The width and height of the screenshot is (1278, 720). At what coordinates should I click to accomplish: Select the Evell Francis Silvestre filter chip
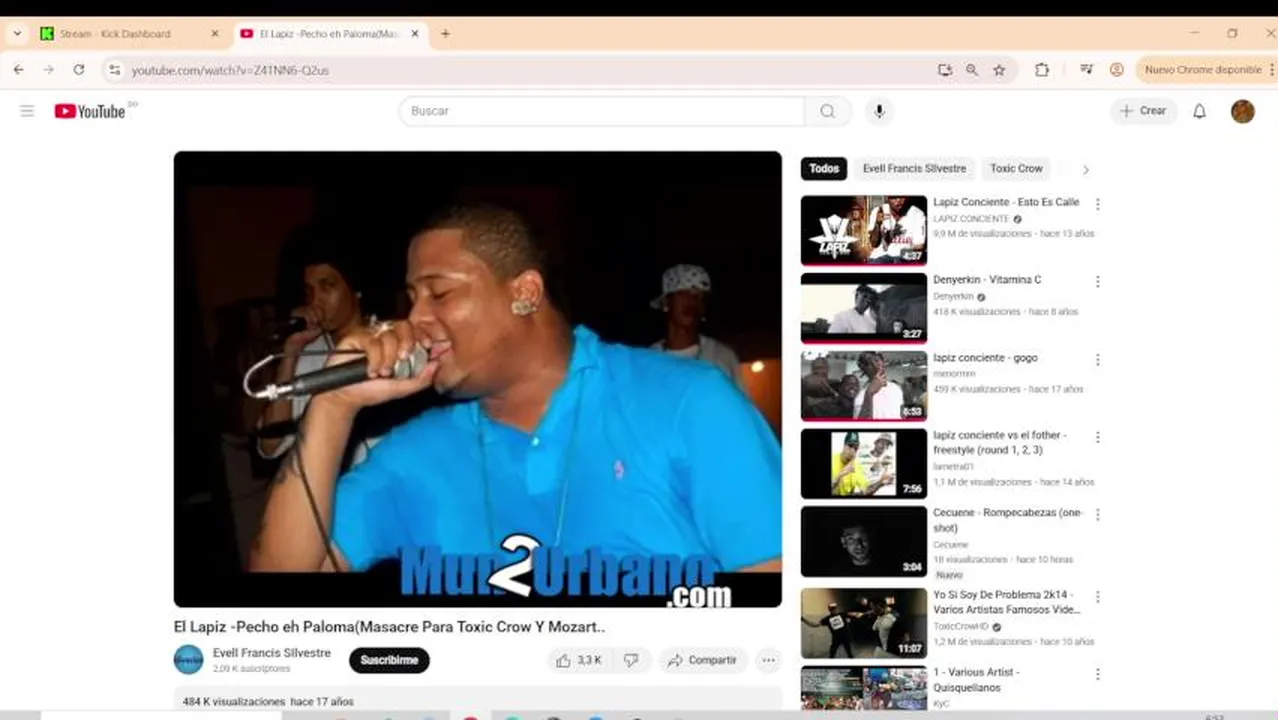914,169
